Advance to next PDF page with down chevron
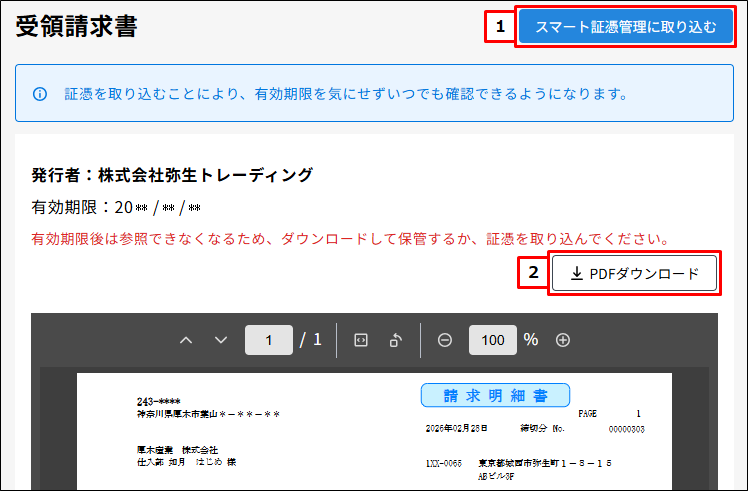 [221, 340]
